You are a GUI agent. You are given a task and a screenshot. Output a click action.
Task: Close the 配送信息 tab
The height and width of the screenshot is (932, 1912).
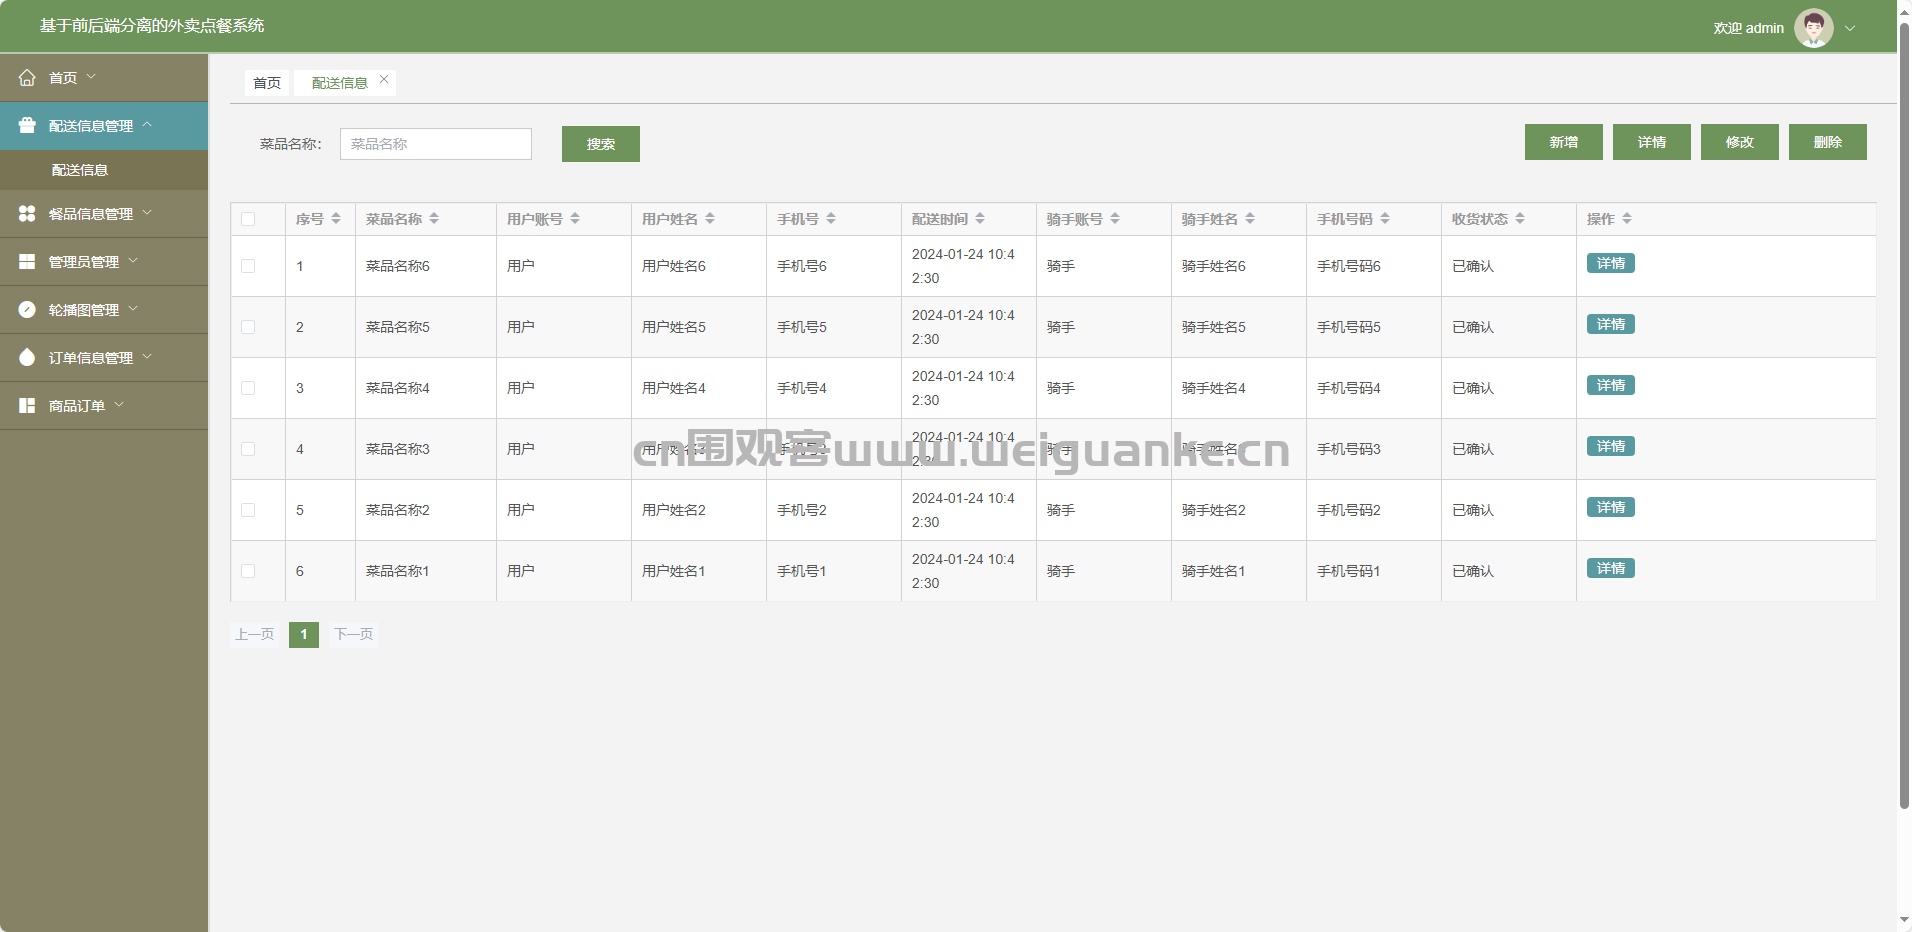coord(384,80)
